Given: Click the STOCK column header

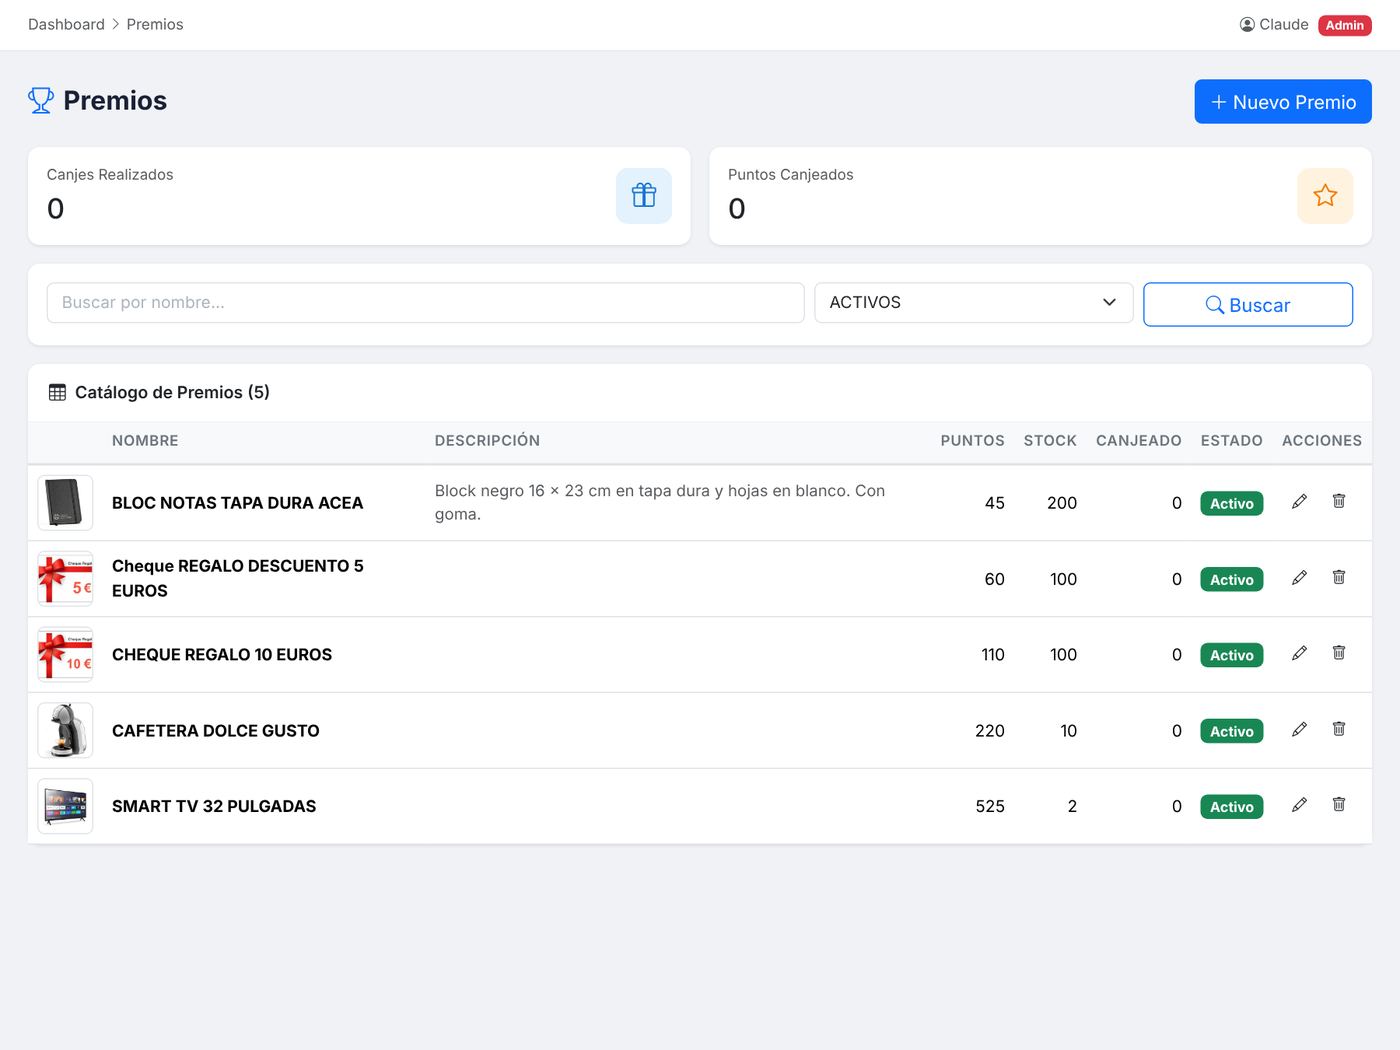Looking at the screenshot, I should click(x=1050, y=441).
